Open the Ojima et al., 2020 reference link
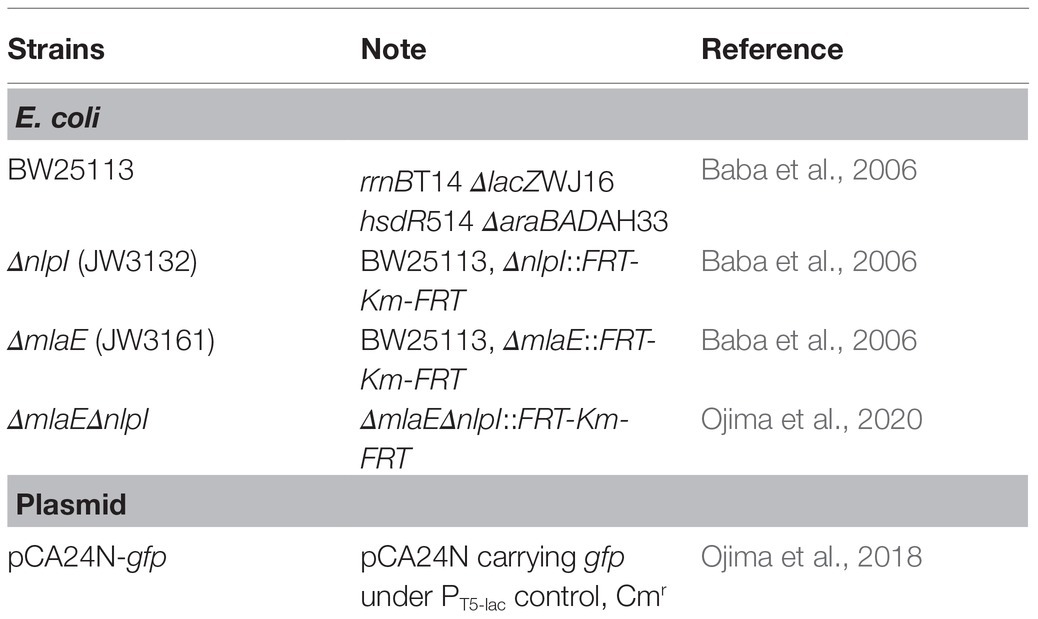This screenshot has width=1038, height=619. (x=811, y=419)
